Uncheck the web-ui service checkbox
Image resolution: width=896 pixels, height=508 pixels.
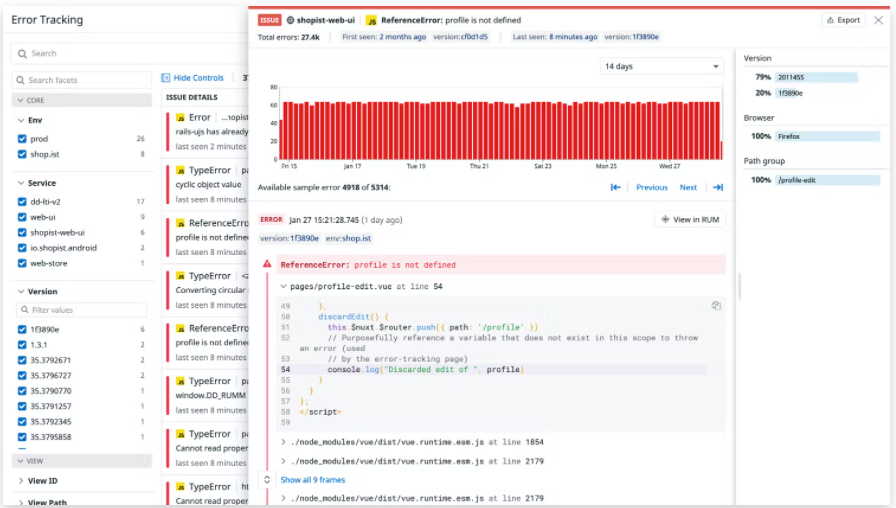(x=22, y=217)
